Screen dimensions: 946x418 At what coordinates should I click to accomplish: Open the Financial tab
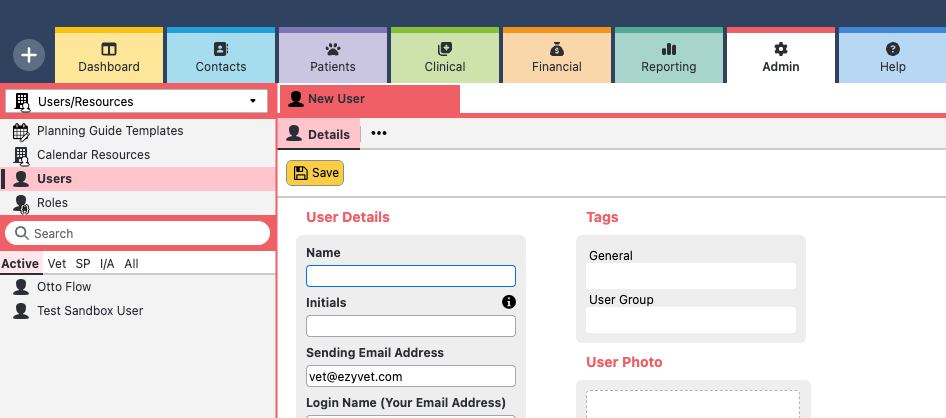click(557, 58)
